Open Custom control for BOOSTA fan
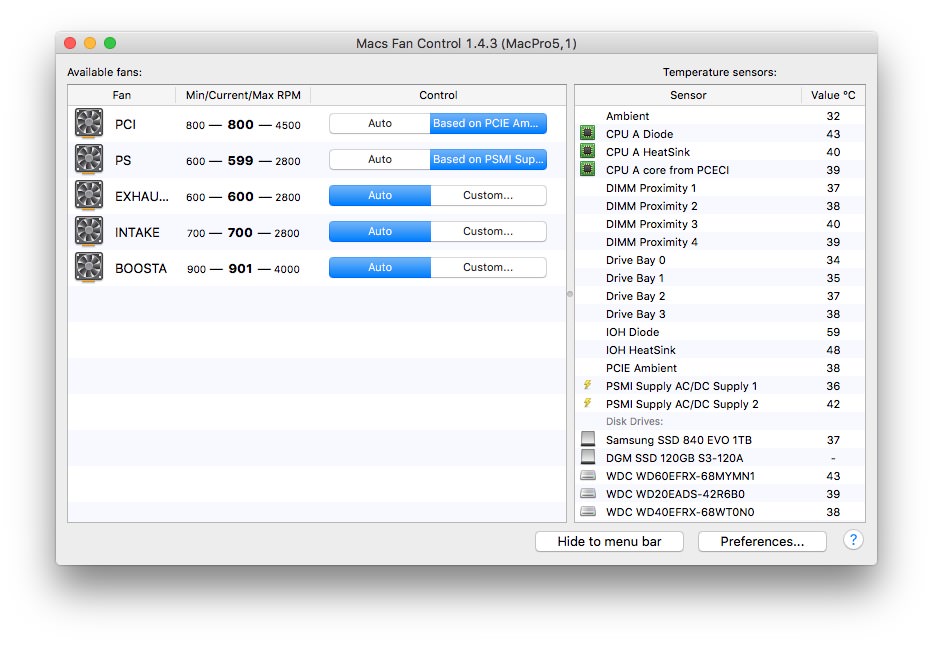Viewport: 933px width, 645px height. pyautogui.click(x=488, y=267)
